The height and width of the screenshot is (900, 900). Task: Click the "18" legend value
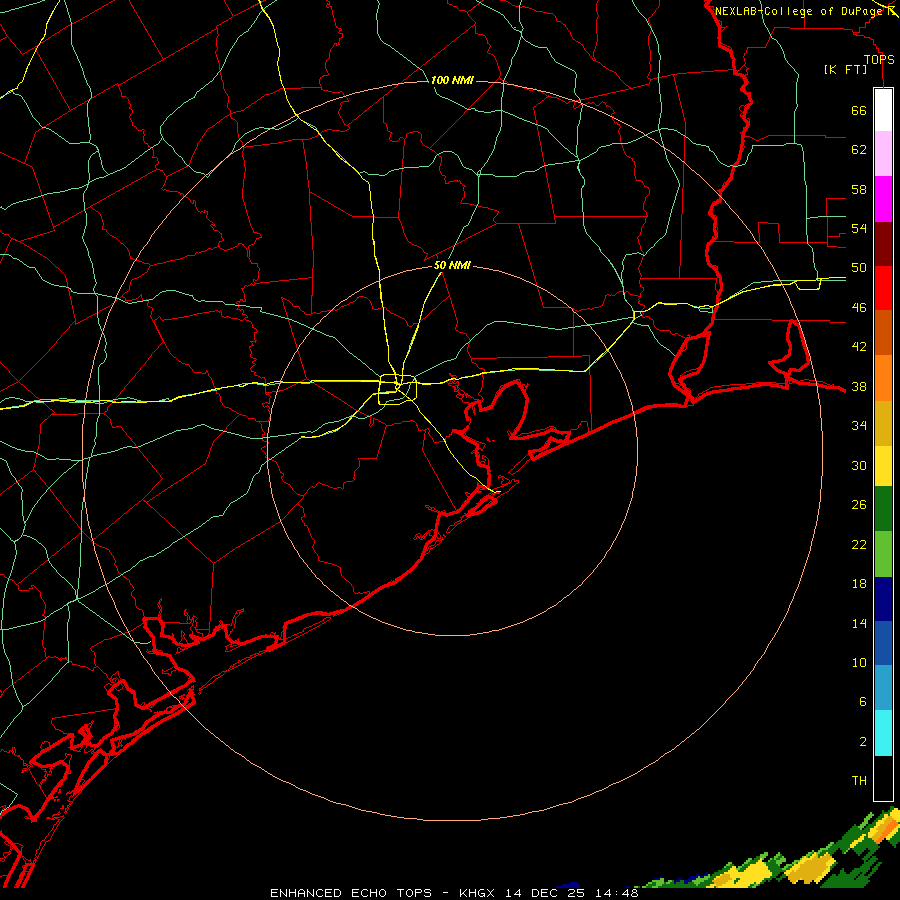click(x=859, y=584)
